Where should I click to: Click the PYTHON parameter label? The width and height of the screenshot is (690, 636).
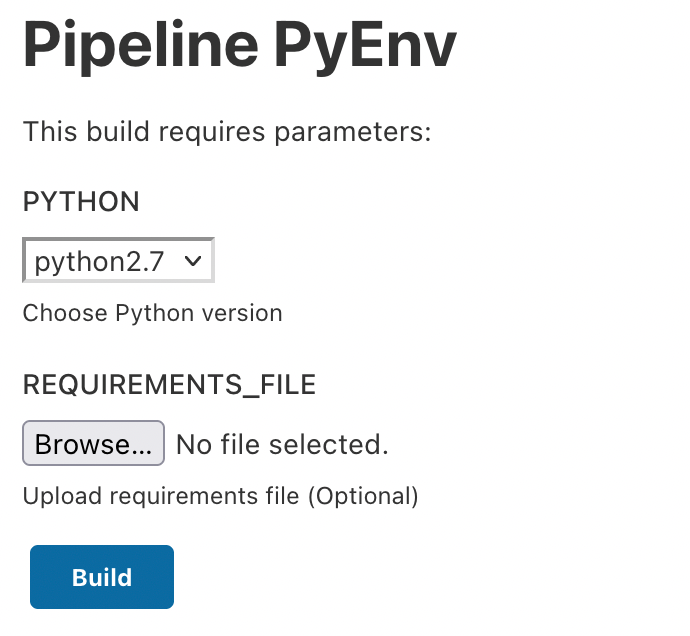click(x=81, y=202)
